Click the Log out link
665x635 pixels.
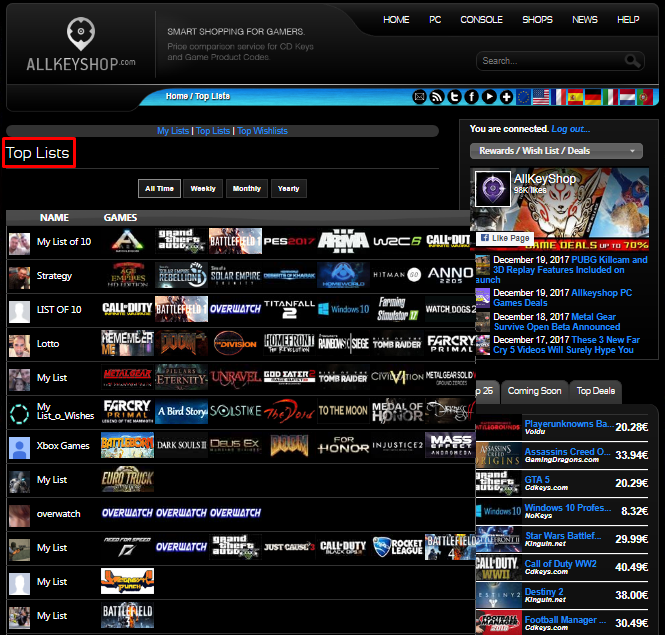571,129
